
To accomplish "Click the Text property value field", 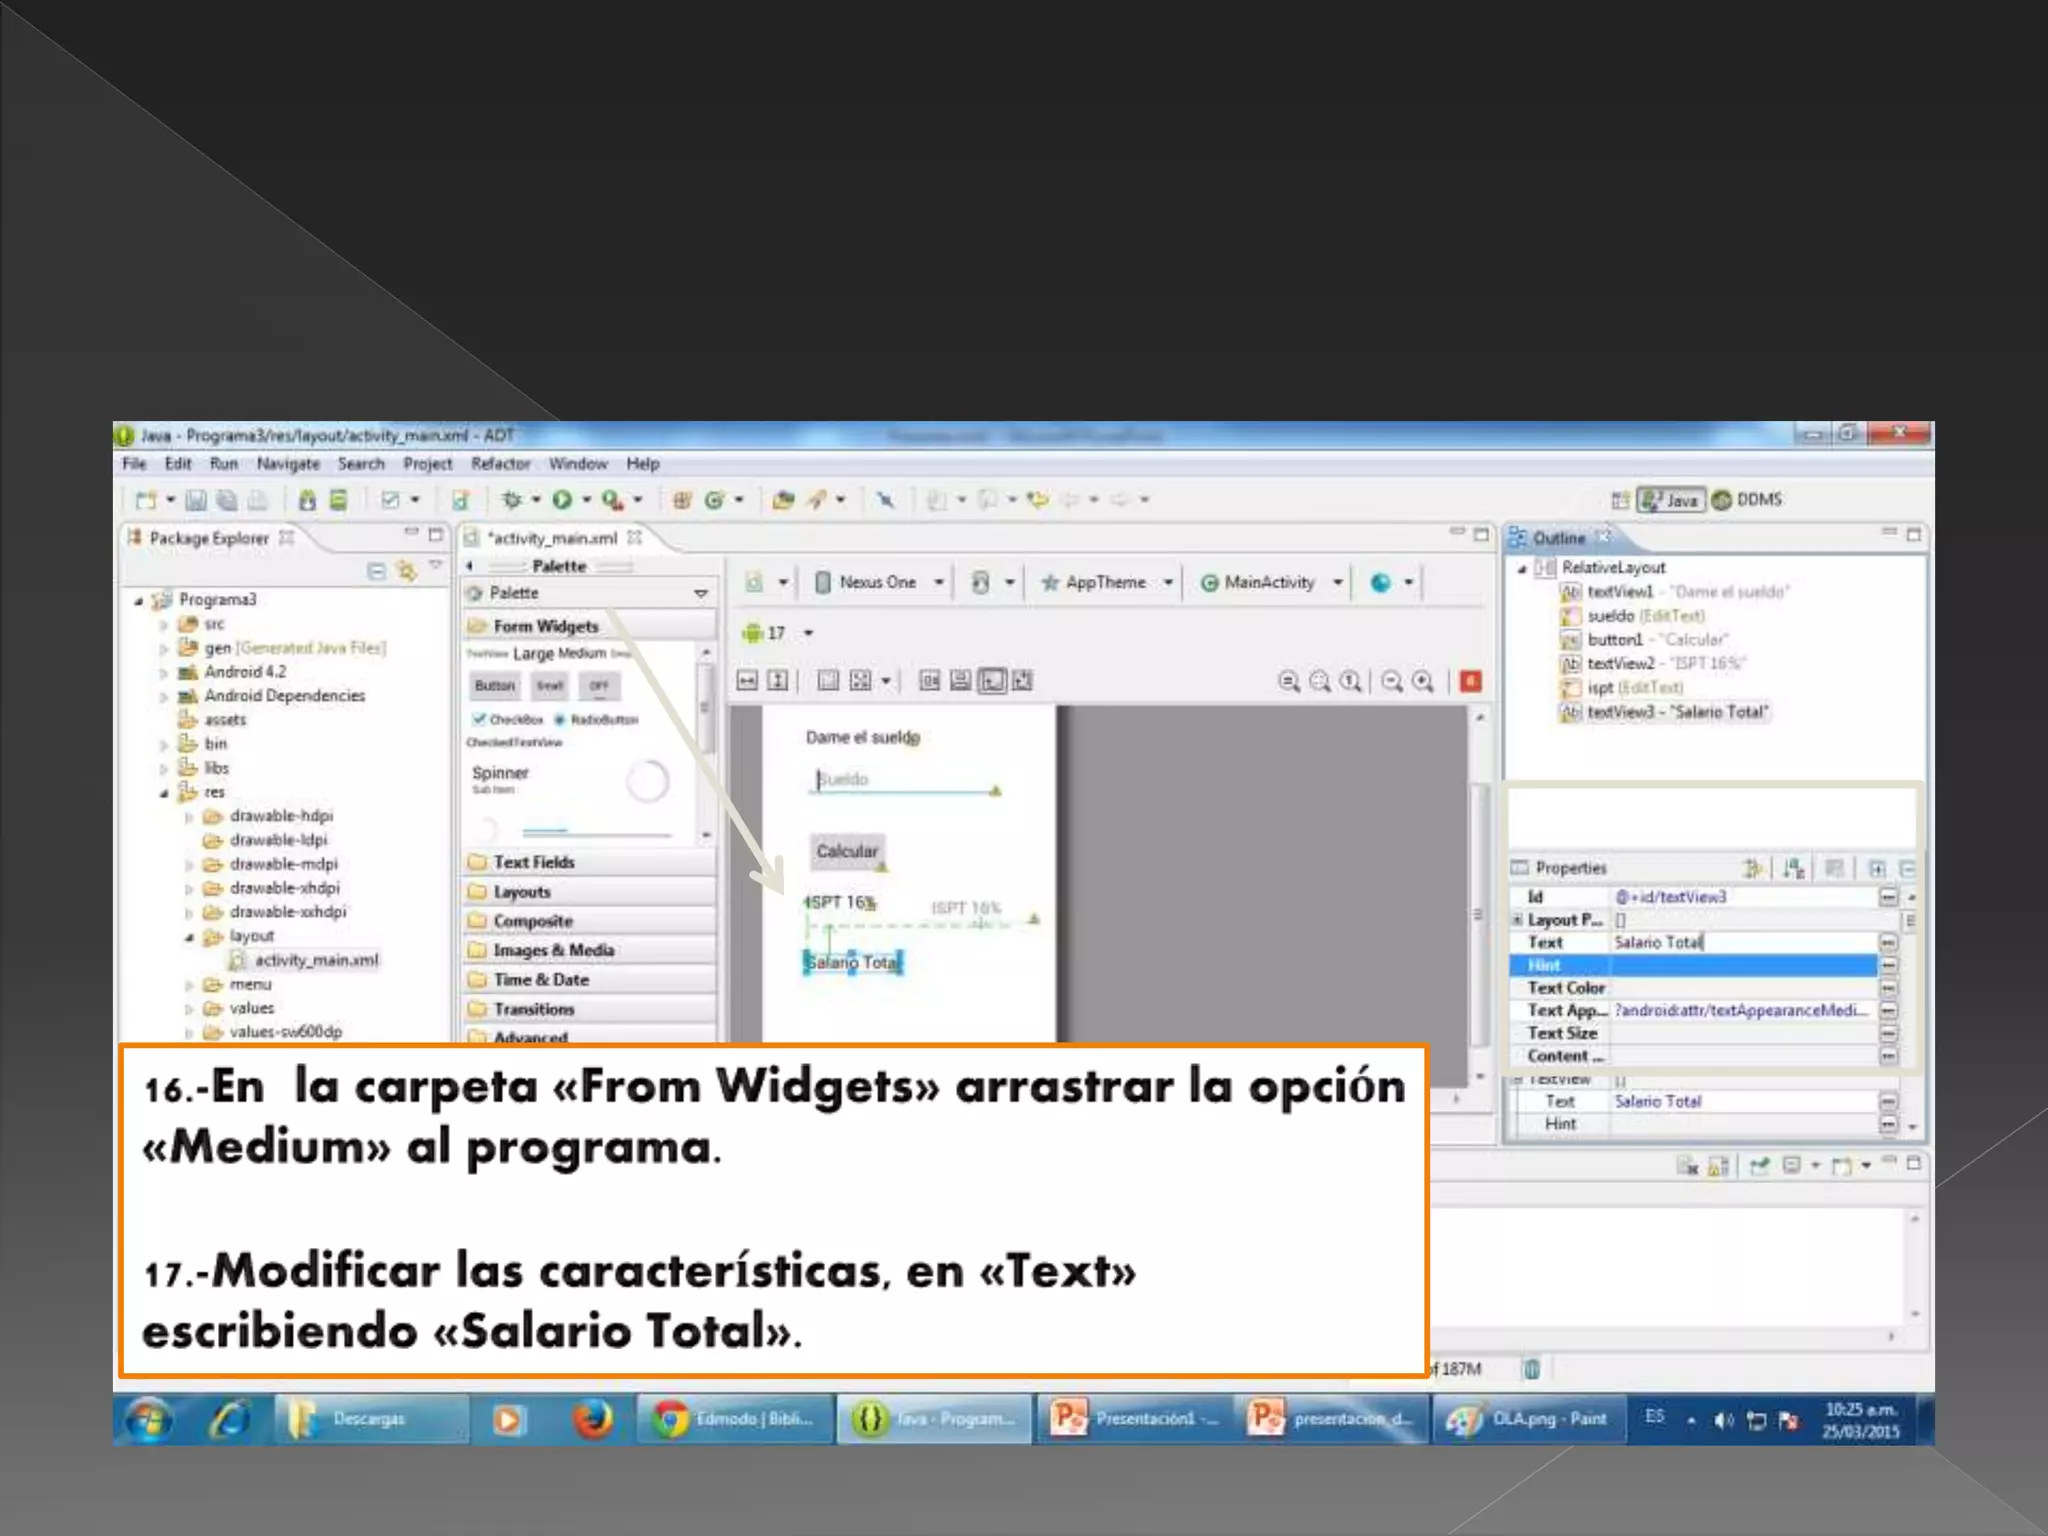I will point(1744,943).
